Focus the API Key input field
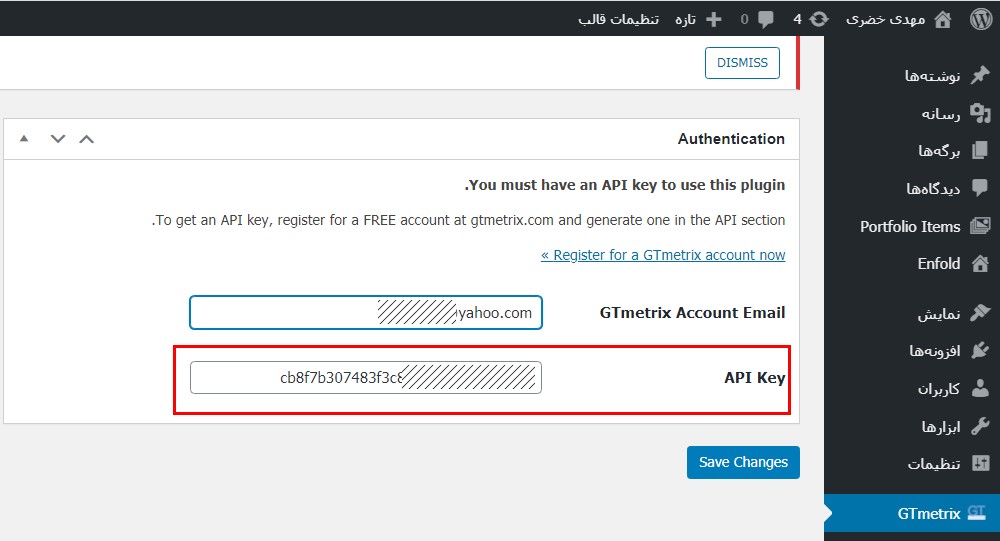 (366, 378)
